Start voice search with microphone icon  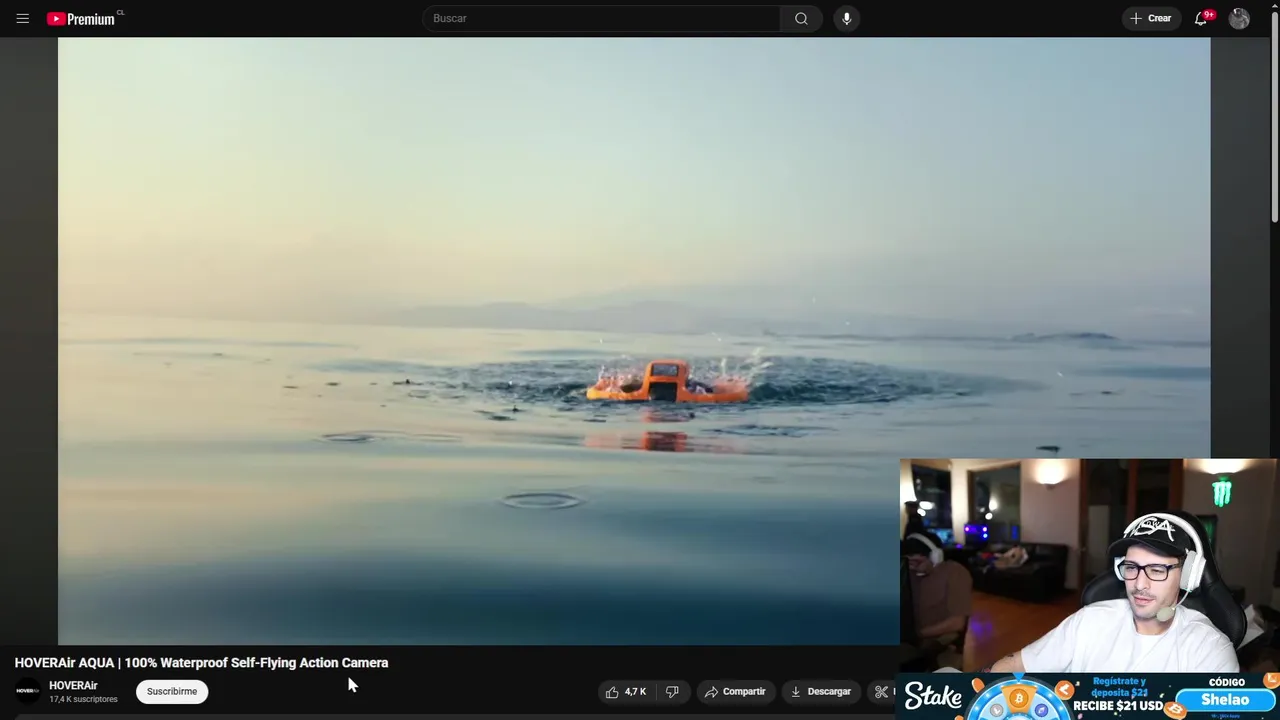(846, 18)
